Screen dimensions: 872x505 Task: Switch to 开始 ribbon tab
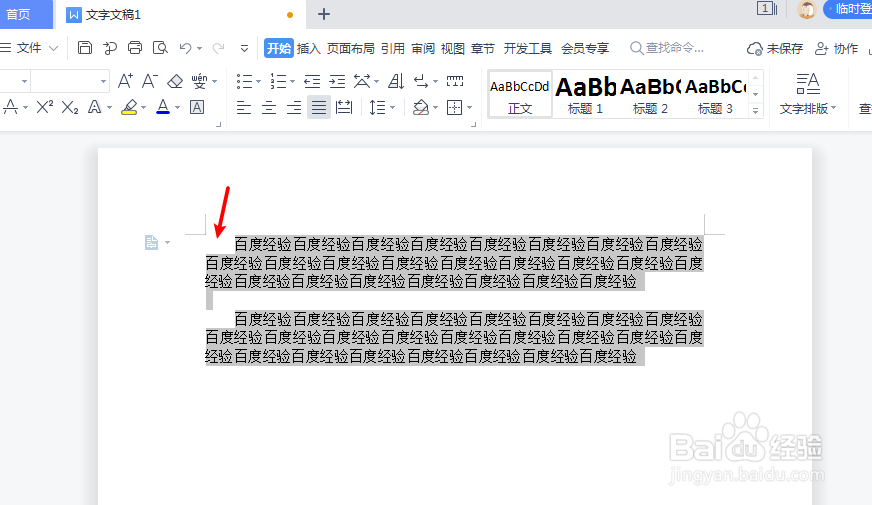point(279,48)
